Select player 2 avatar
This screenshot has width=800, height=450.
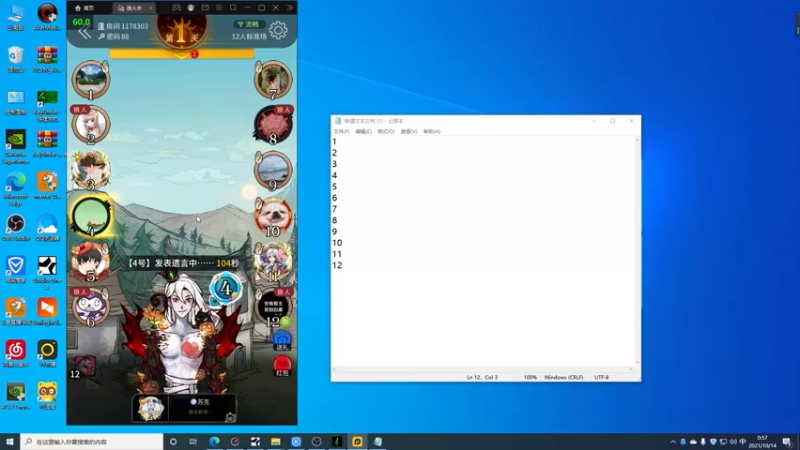pyautogui.click(x=91, y=124)
